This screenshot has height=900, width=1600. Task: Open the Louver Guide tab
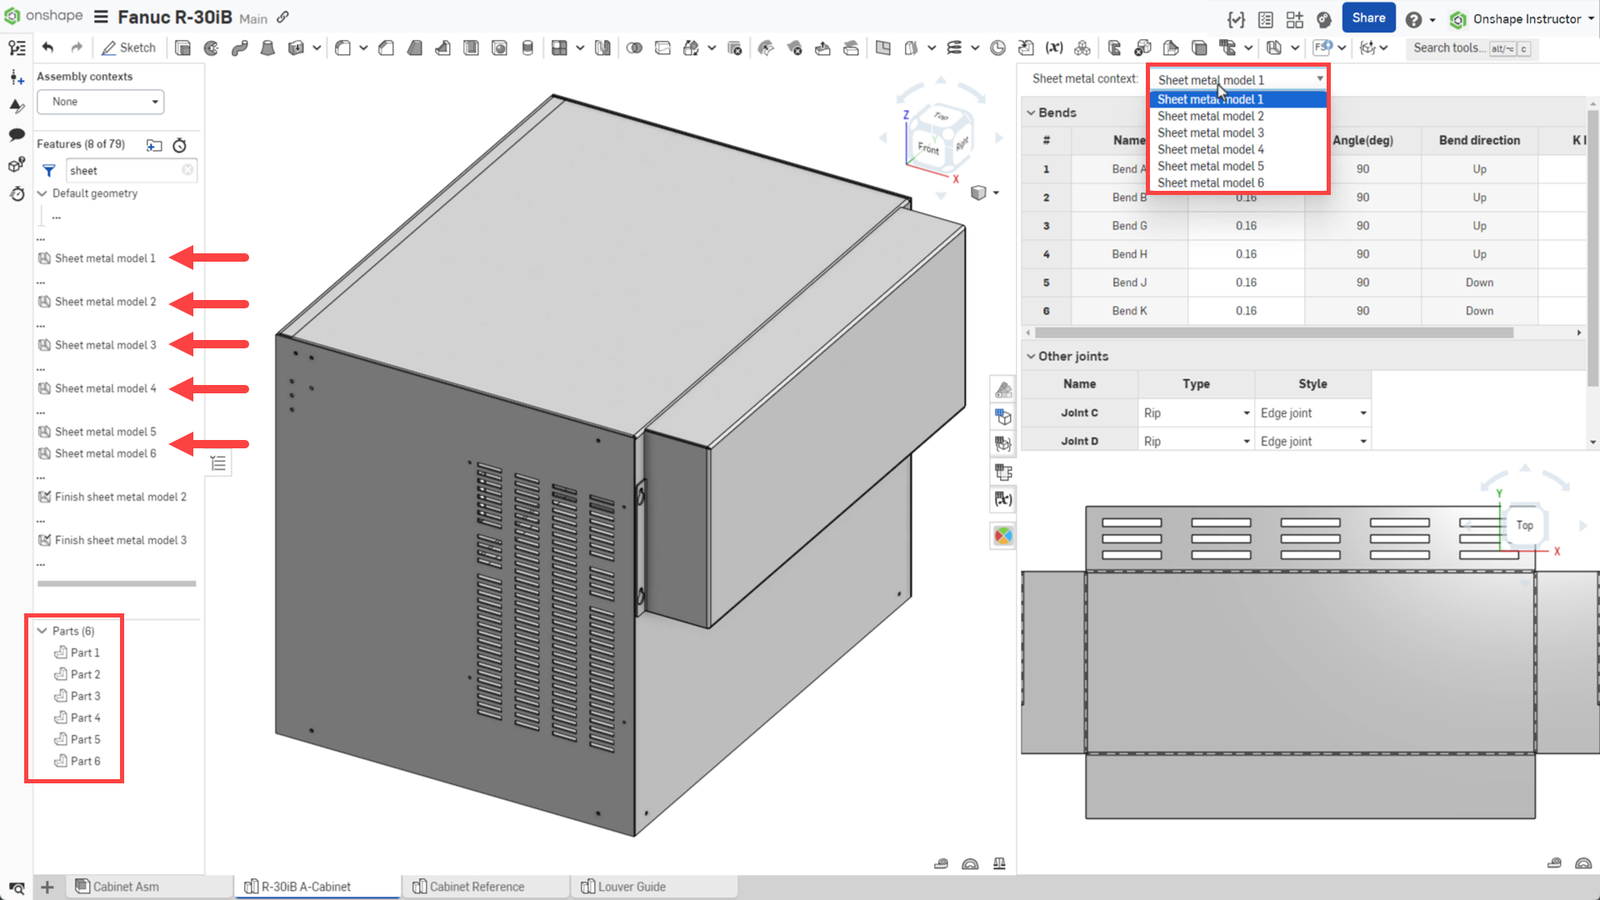tap(630, 886)
